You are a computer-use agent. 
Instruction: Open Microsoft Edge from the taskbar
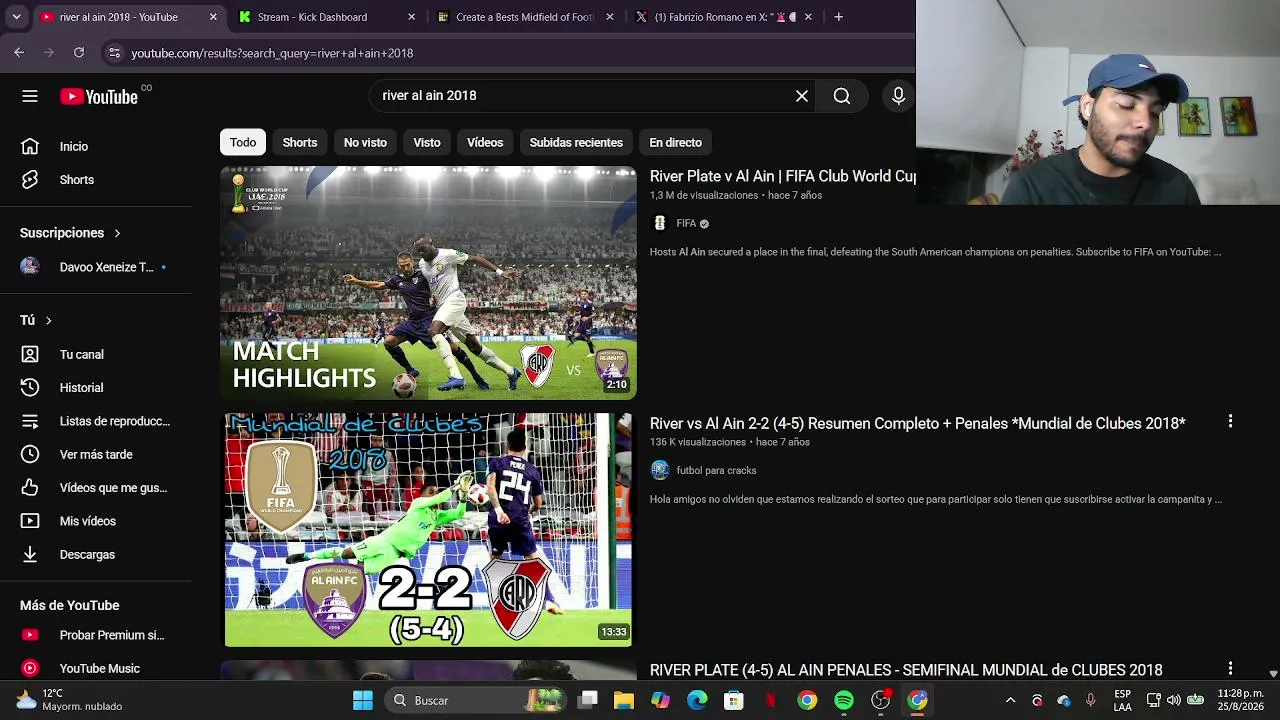[x=697, y=700]
